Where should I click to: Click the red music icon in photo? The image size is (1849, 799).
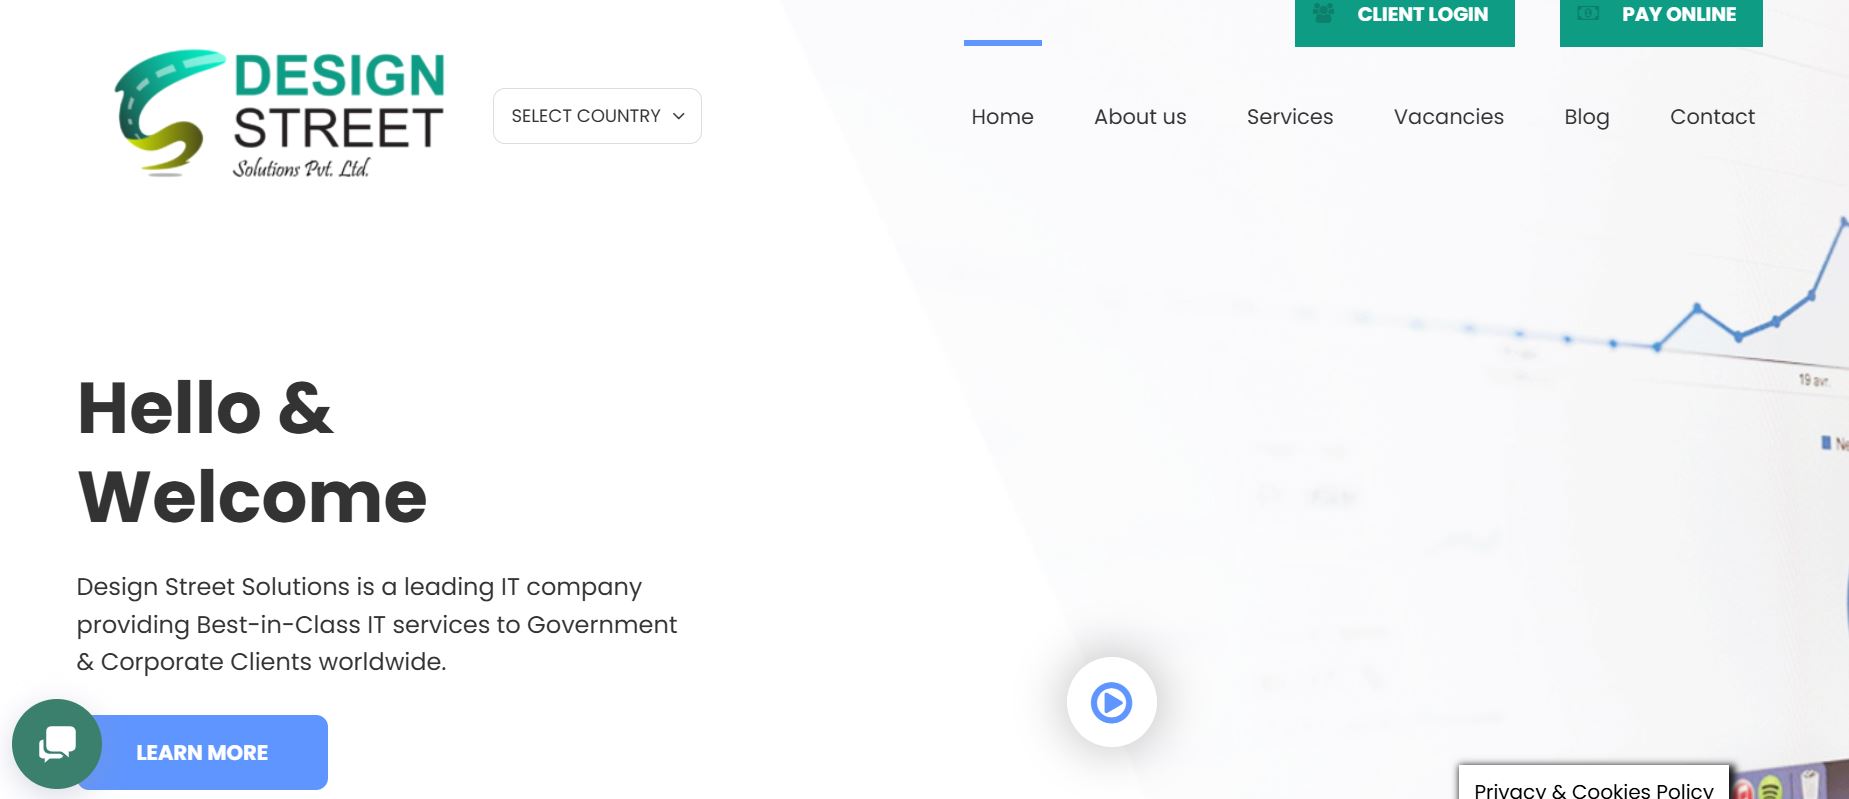pos(1743,790)
